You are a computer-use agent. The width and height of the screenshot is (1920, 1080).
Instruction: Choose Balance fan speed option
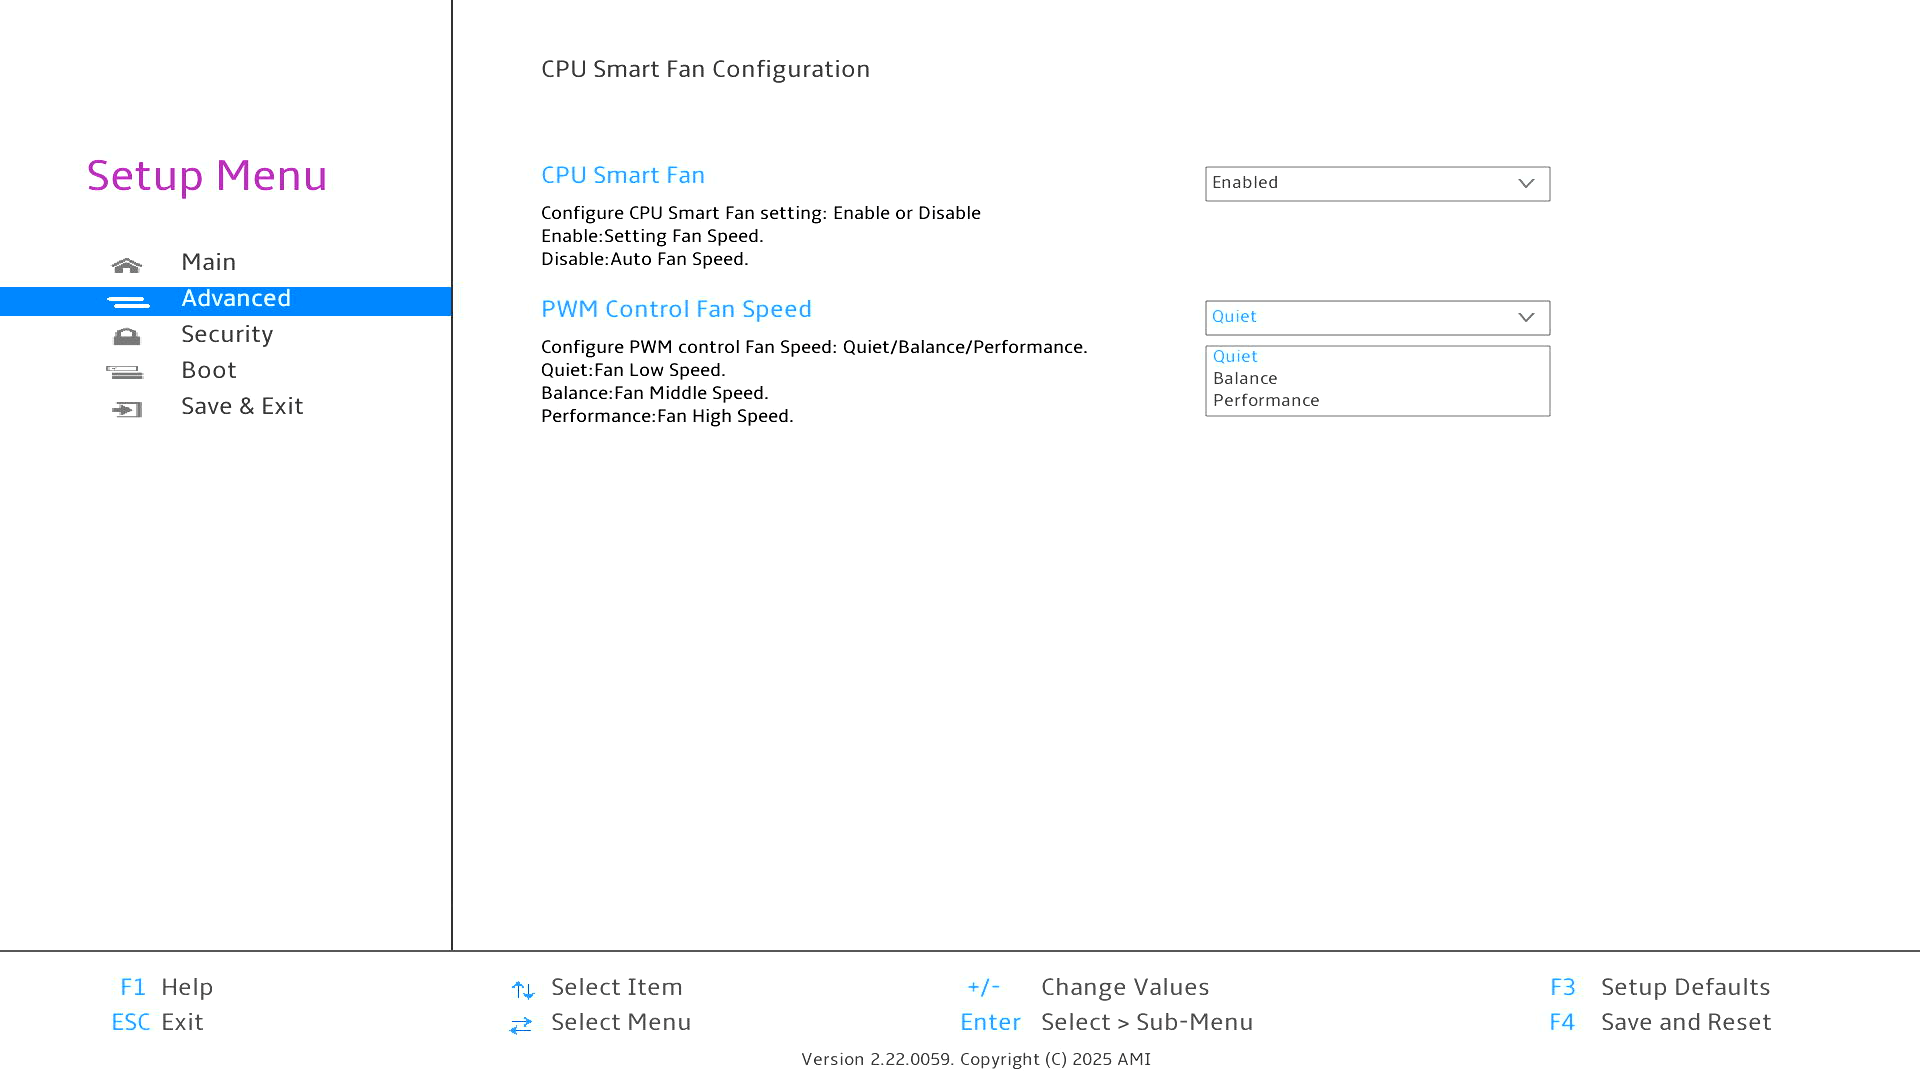coord(1245,378)
